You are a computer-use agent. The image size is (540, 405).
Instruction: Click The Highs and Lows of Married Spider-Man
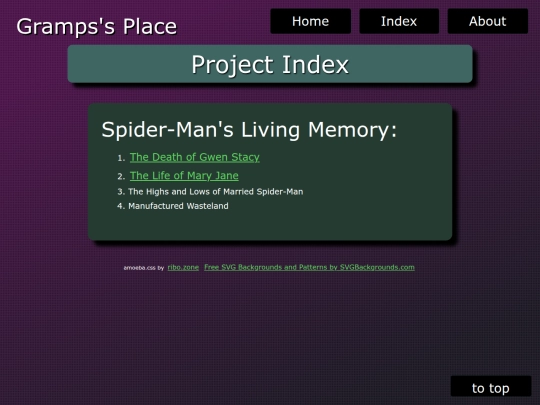216,192
